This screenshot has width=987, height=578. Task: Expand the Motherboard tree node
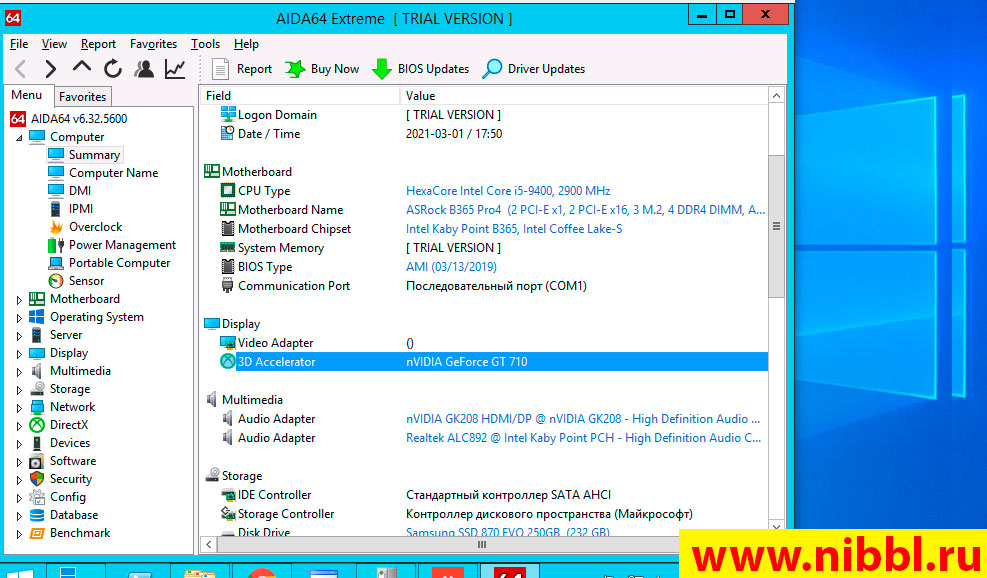(x=19, y=300)
